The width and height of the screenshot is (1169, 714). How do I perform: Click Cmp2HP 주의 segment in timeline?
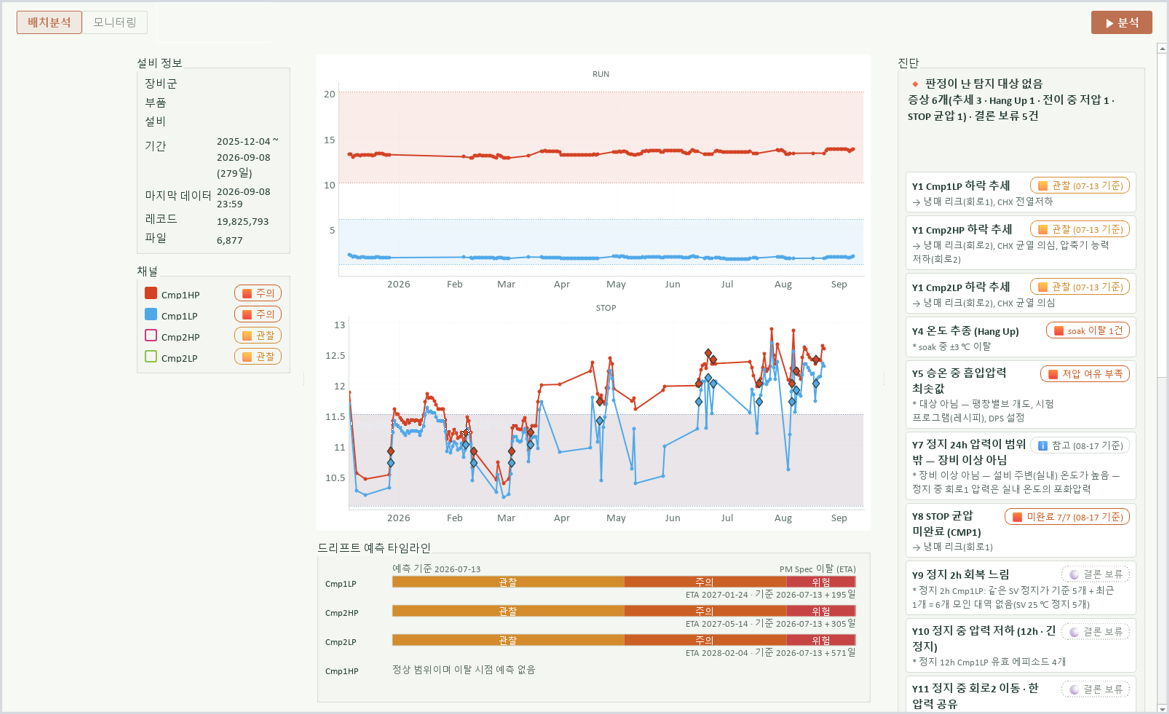coord(705,611)
